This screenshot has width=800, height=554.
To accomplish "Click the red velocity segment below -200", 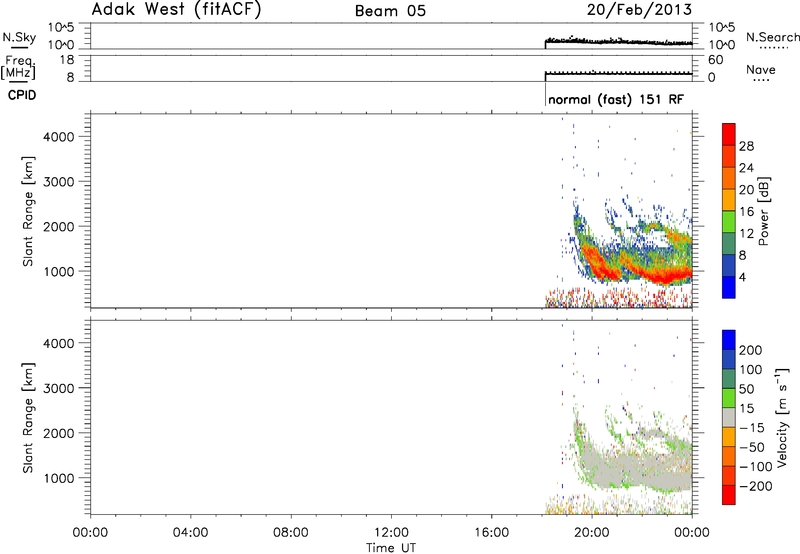I will coord(729,495).
